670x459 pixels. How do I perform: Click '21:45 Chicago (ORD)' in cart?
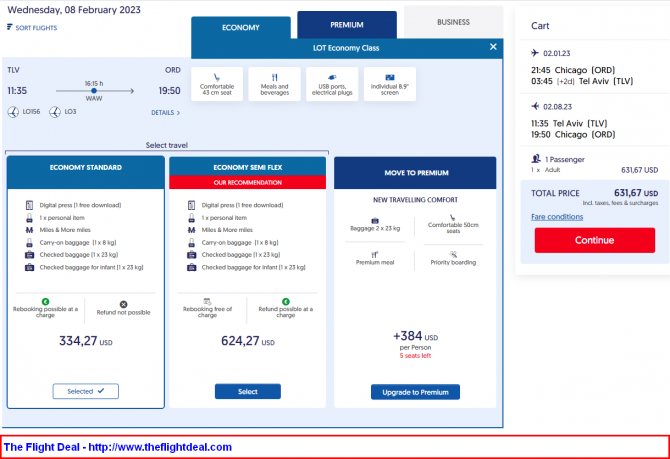(573, 70)
